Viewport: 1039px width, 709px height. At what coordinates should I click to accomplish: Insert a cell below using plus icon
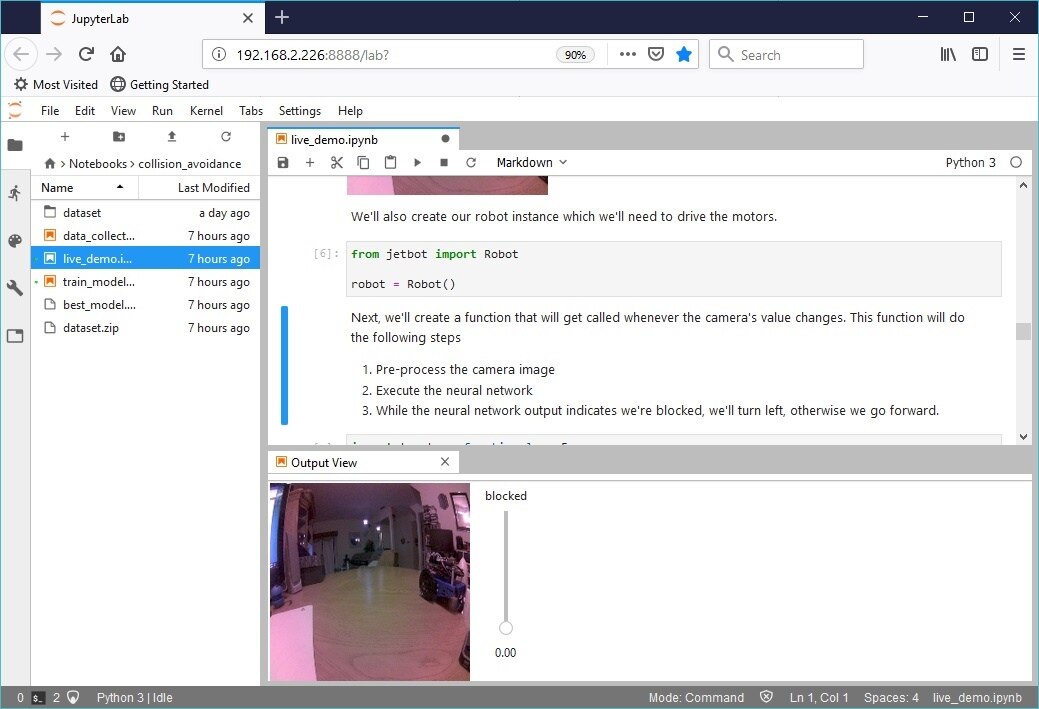coord(310,163)
